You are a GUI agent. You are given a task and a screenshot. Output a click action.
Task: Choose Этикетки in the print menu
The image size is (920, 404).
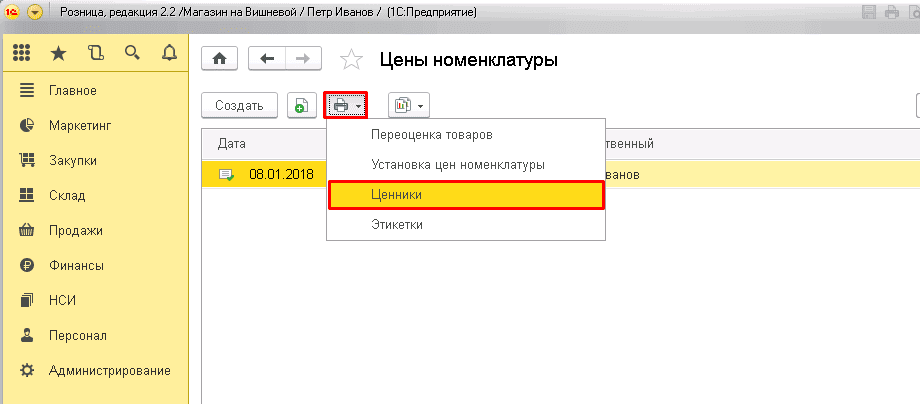pos(397,225)
